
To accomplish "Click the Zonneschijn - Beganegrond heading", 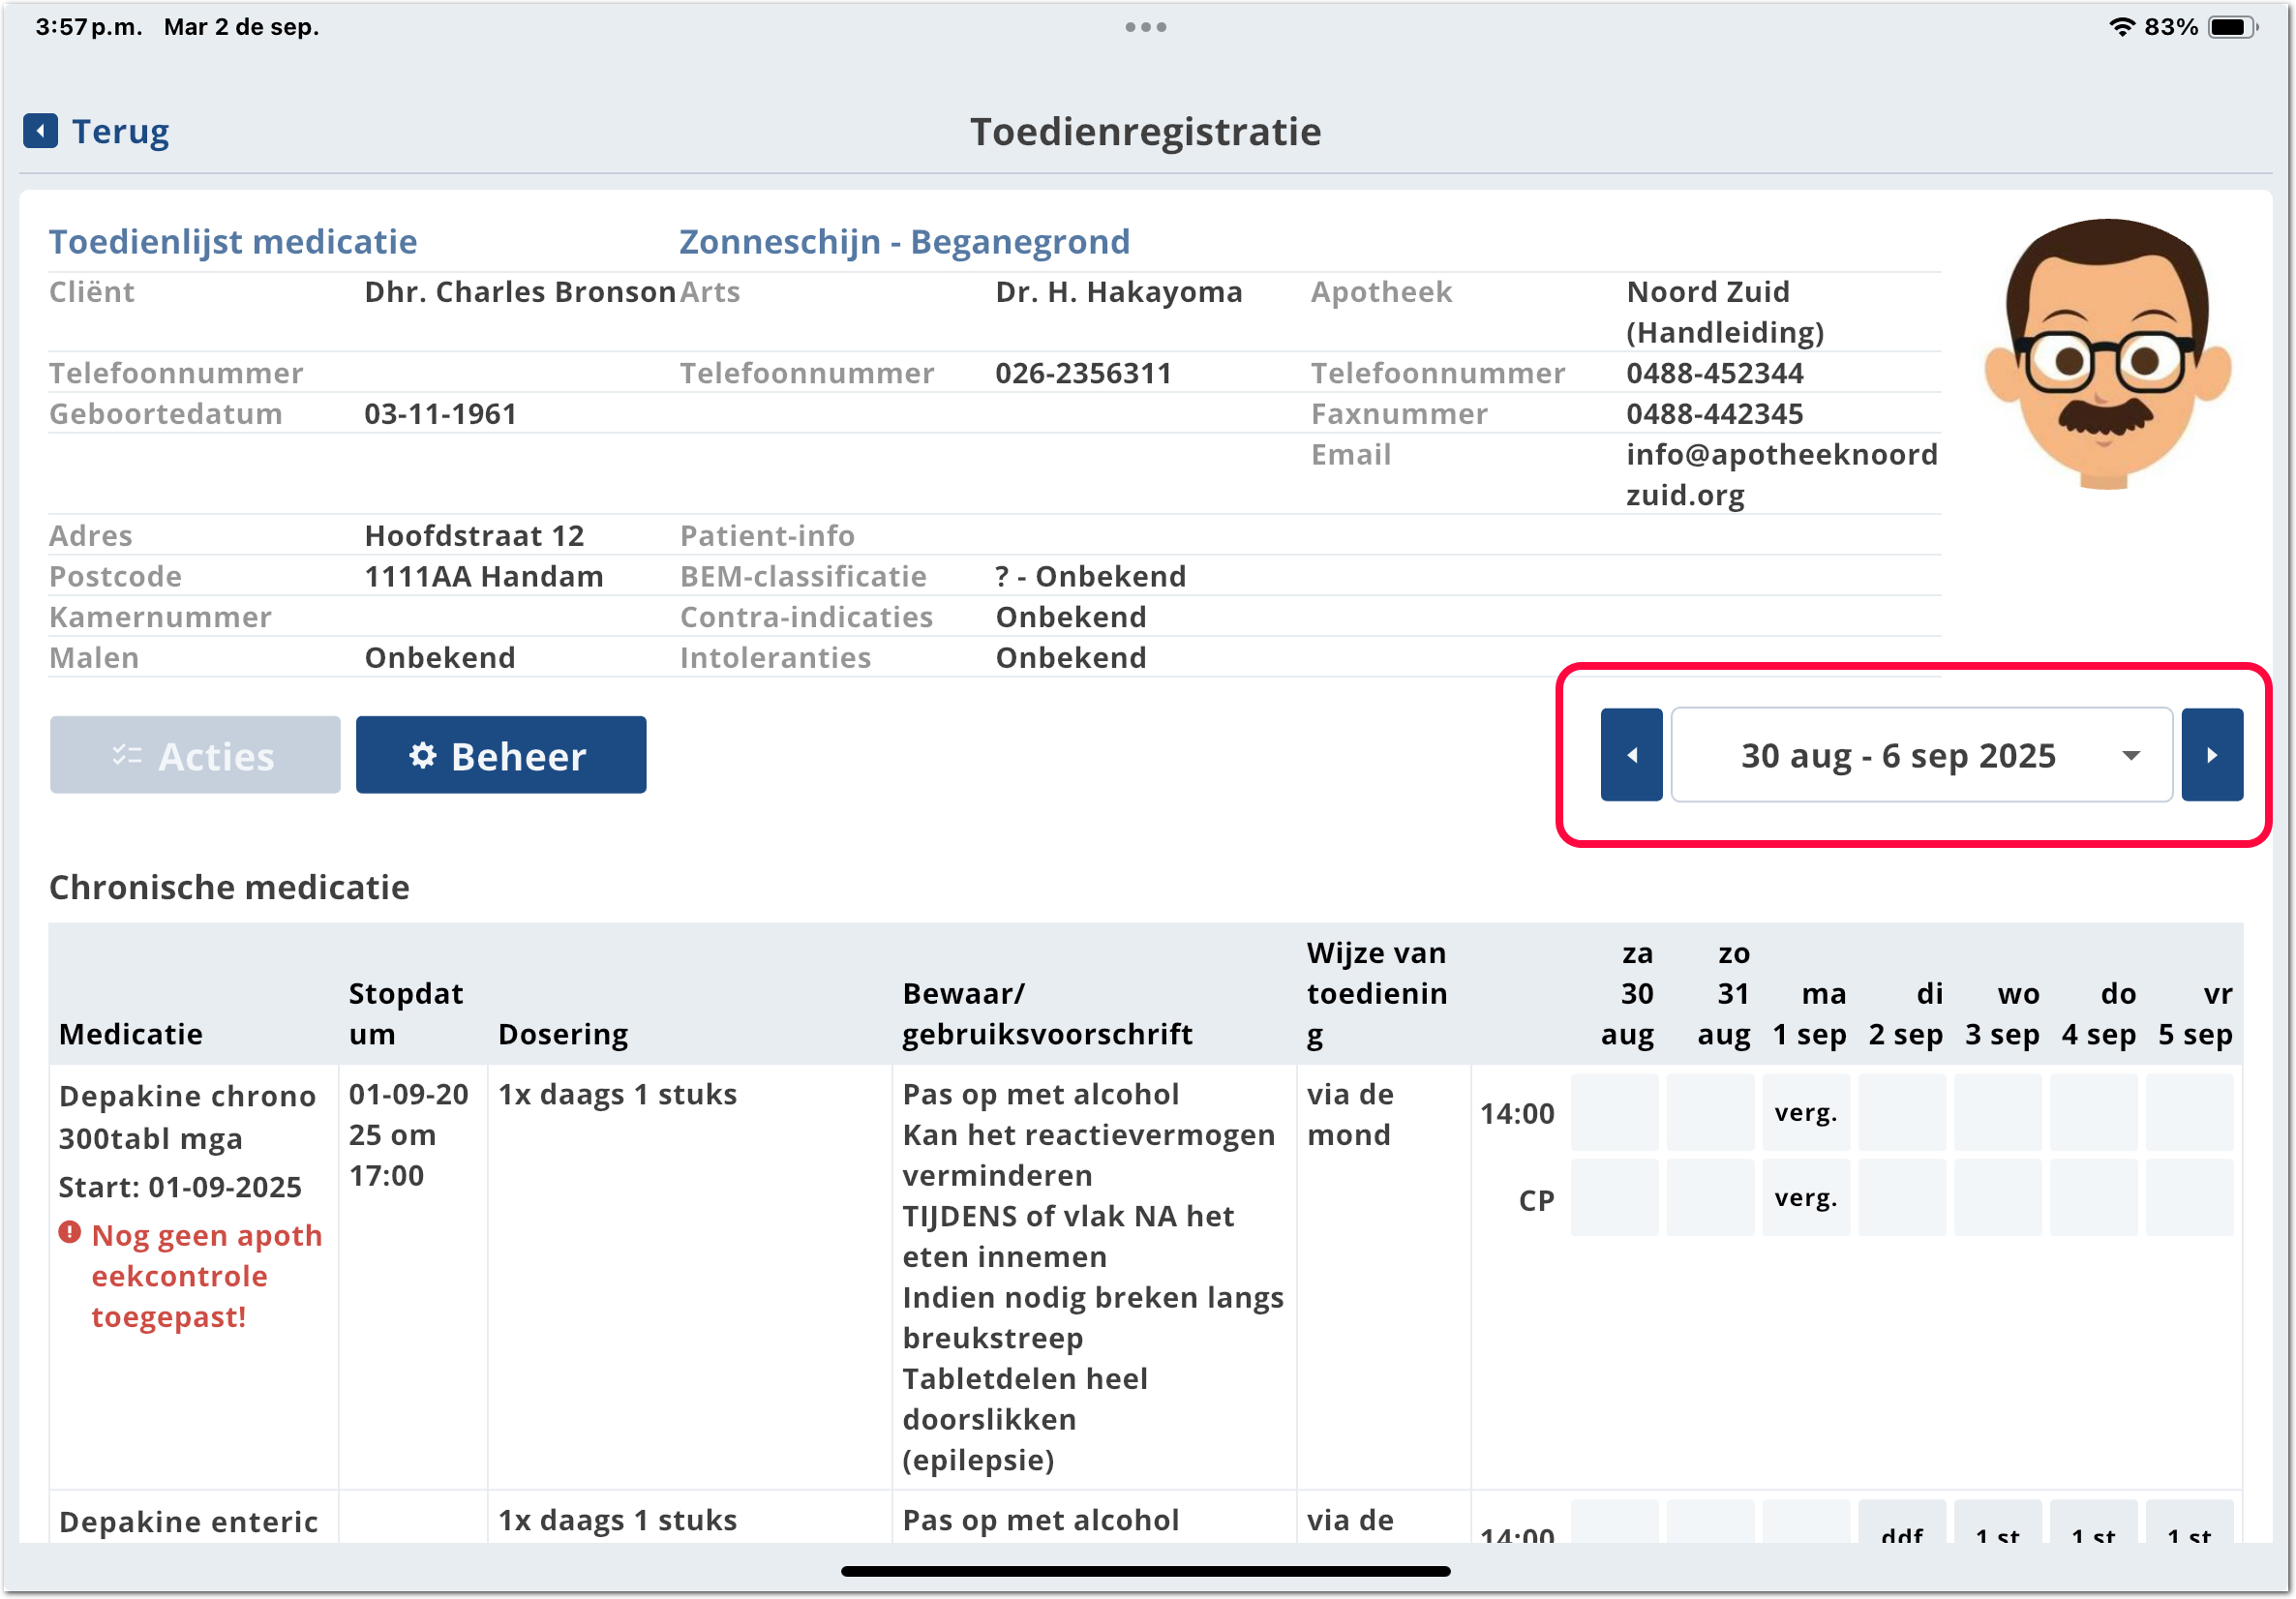I will [x=904, y=241].
